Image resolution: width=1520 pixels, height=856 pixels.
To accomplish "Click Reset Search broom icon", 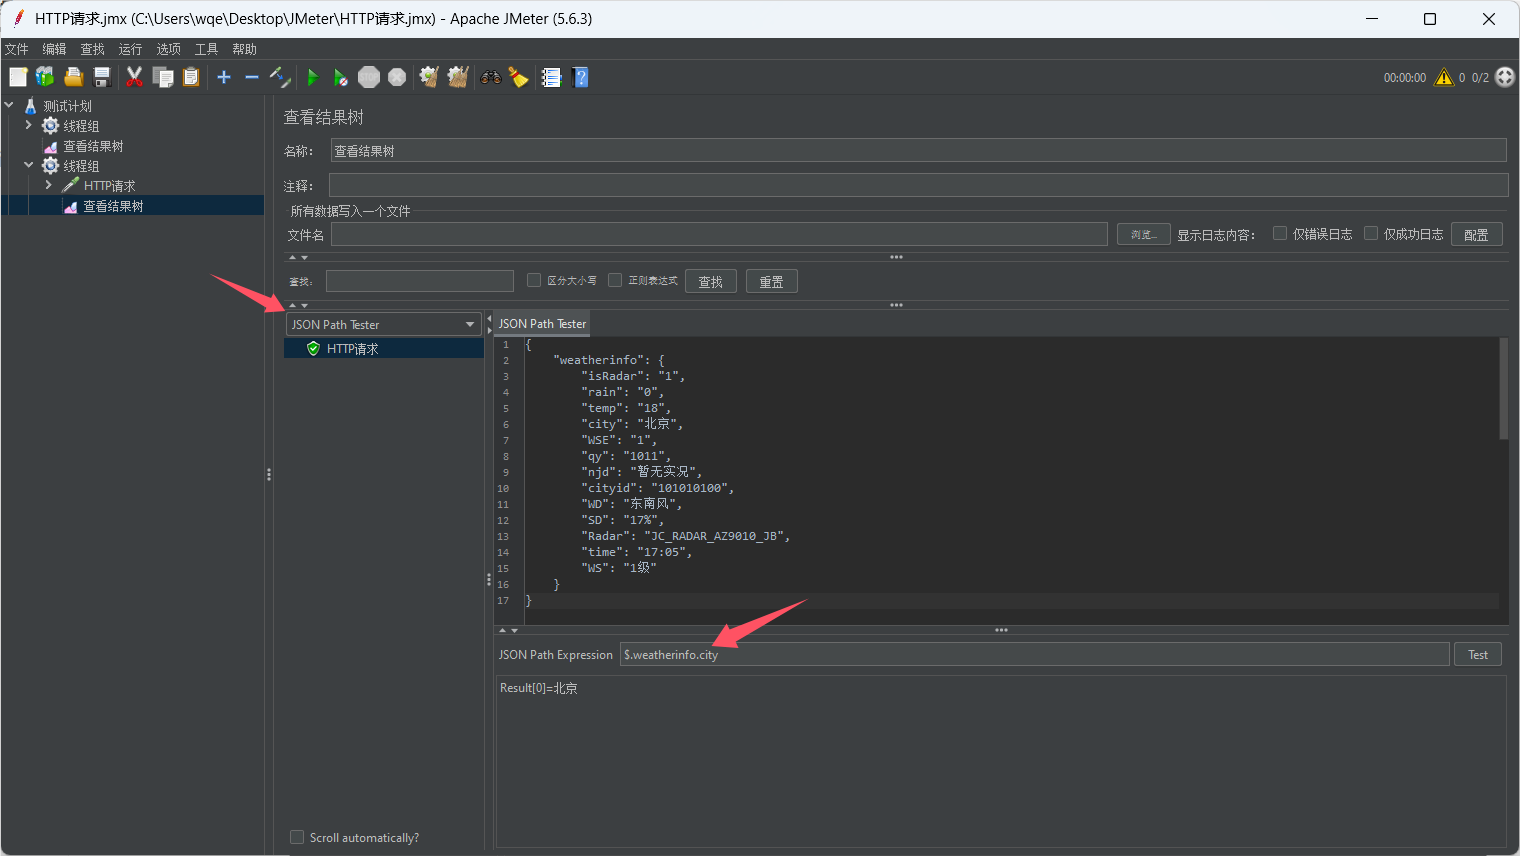I will tap(518, 77).
